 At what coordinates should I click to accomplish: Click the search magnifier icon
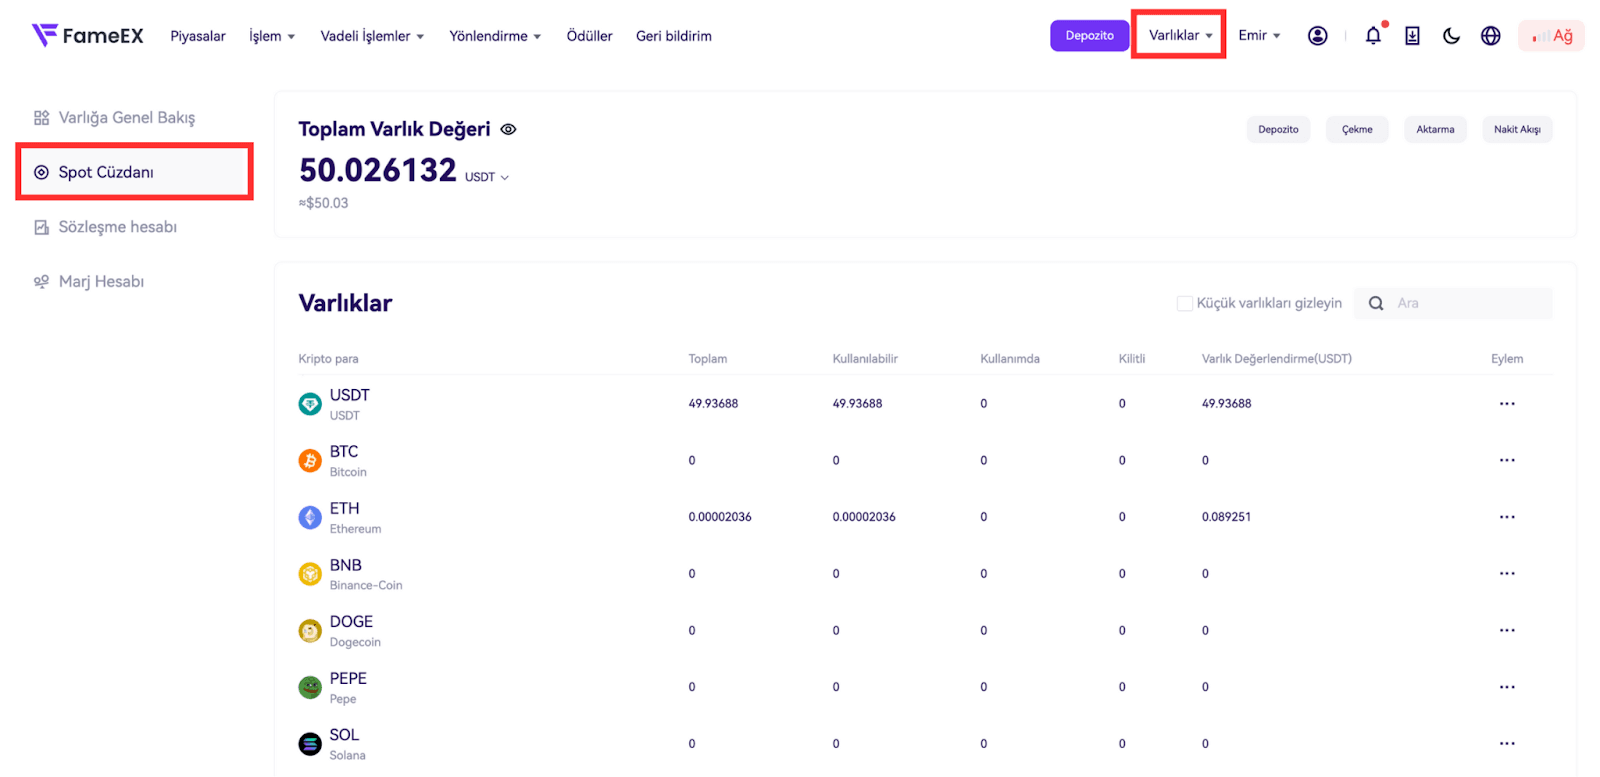(1376, 303)
